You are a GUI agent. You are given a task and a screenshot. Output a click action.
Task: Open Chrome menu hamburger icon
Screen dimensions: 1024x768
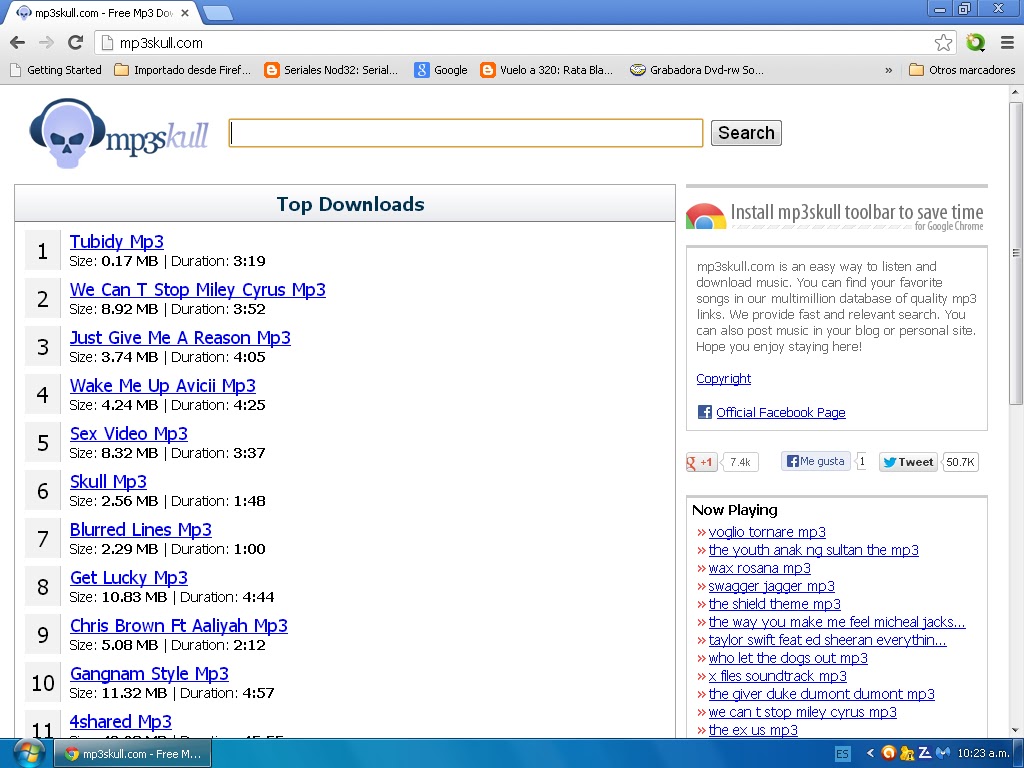pos(1008,43)
